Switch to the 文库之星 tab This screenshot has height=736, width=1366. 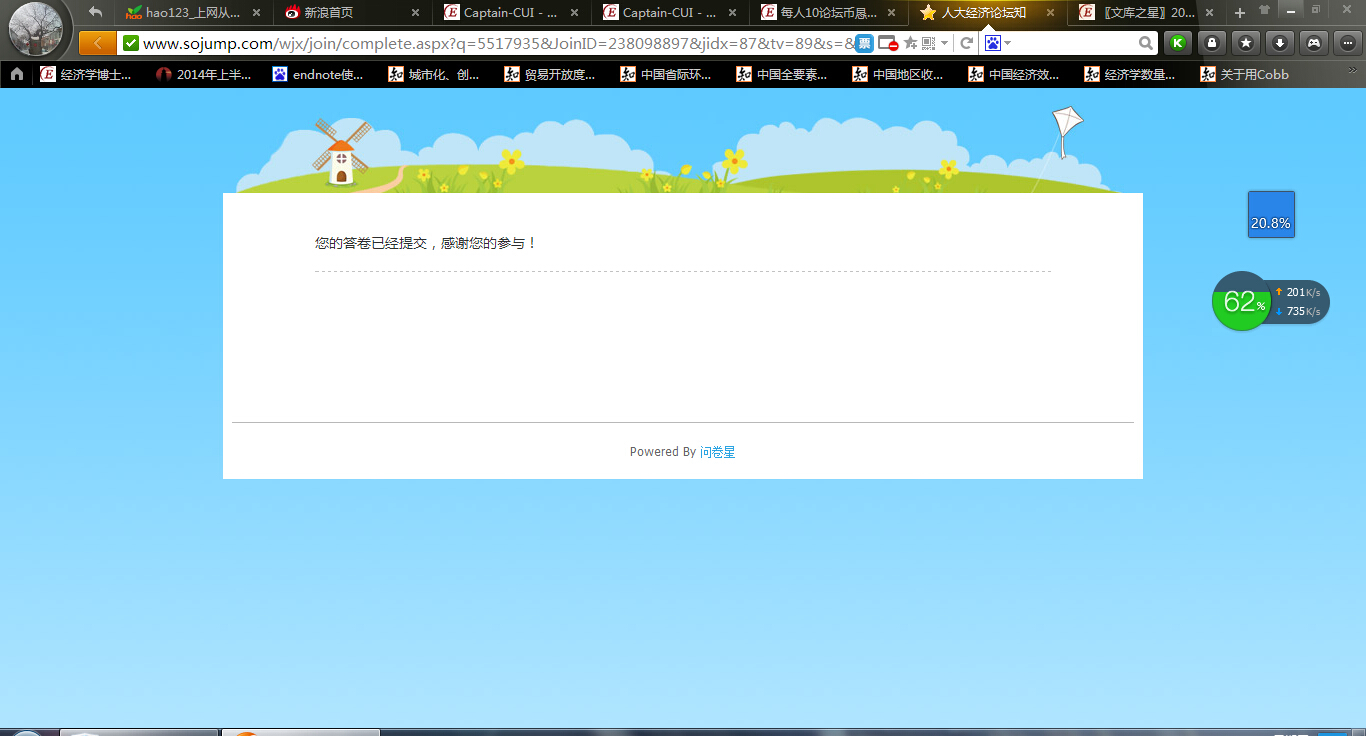pos(1147,13)
